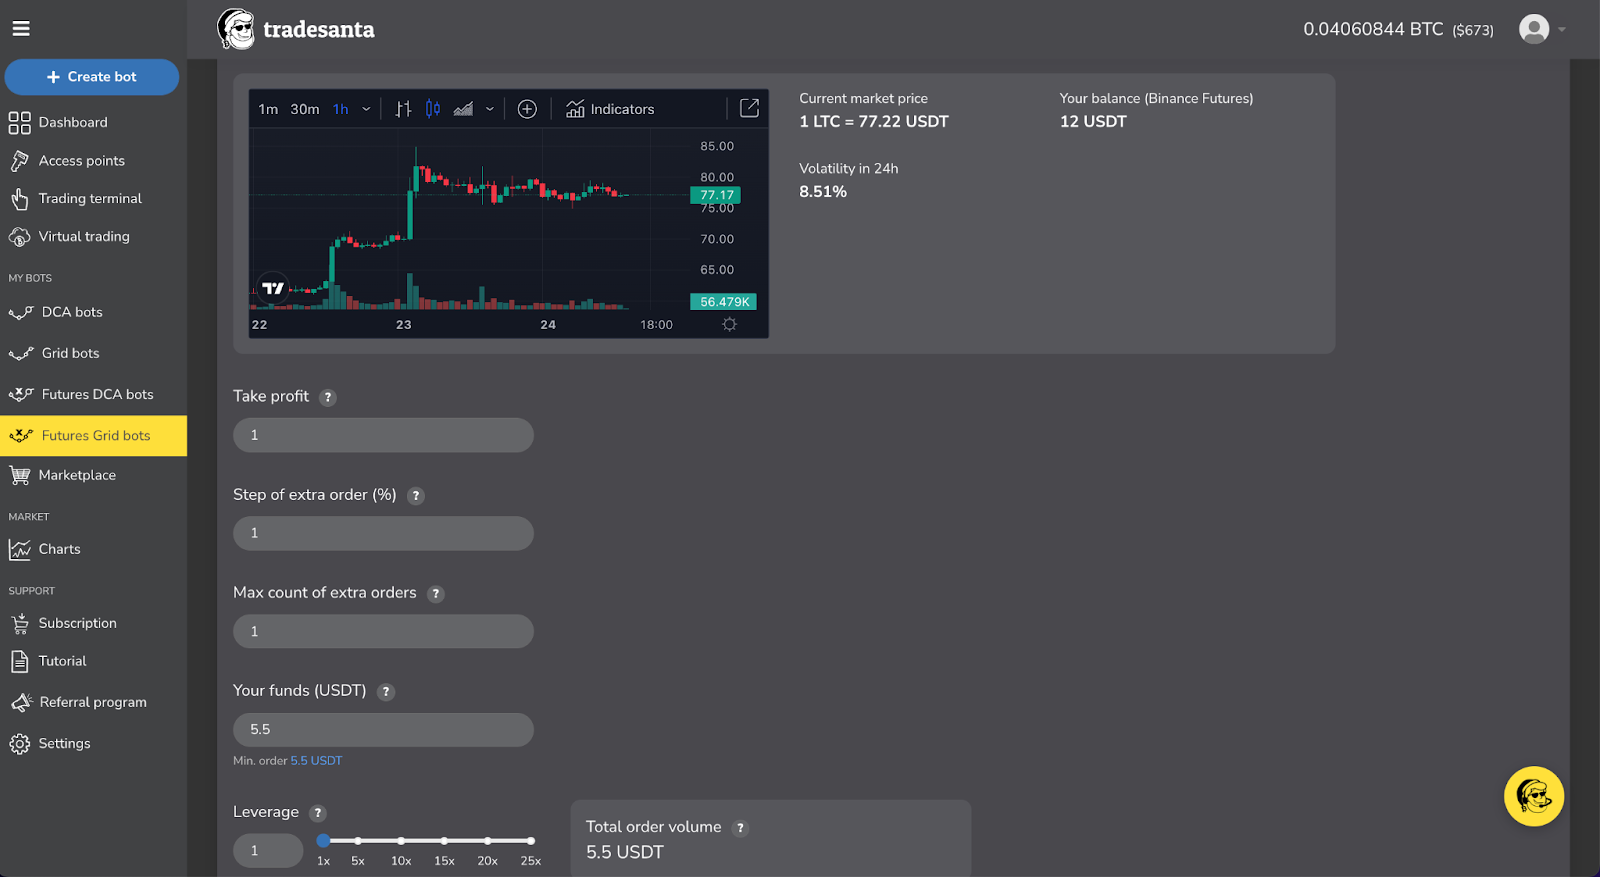Viewport: 1600px width, 877px height.
Task: Open Referral program page
Action: [x=93, y=702]
